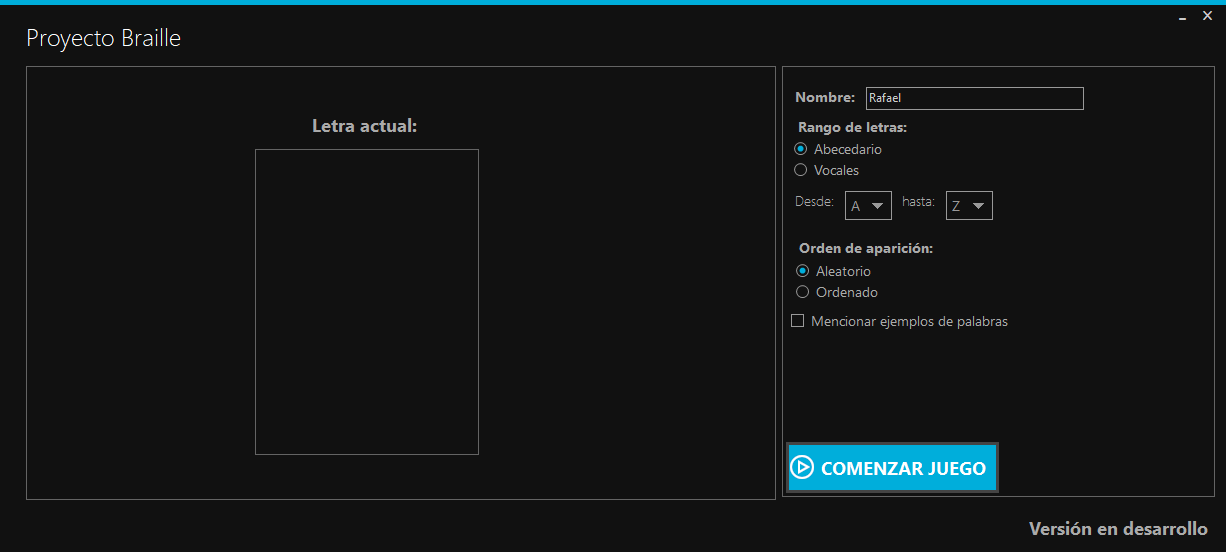The image size is (1226, 552).
Task: Start the game with COMENZAR JUEGO text
Action: (x=903, y=468)
